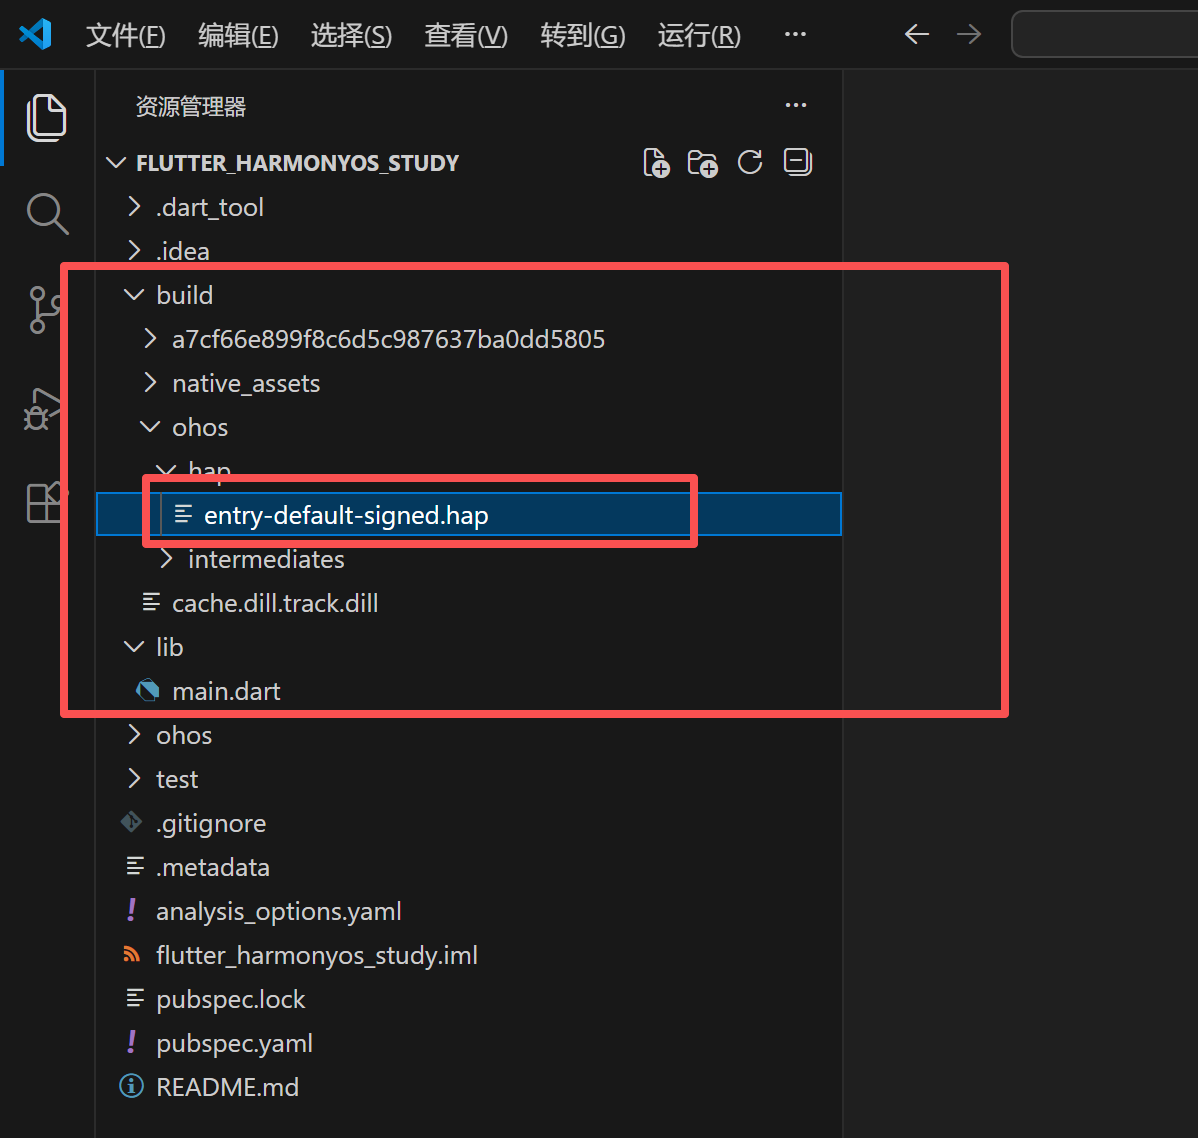Open the 编辑(E) menu
Image resolution: width=1198 pixels, height=1138 pixels.
coord(238,35)
